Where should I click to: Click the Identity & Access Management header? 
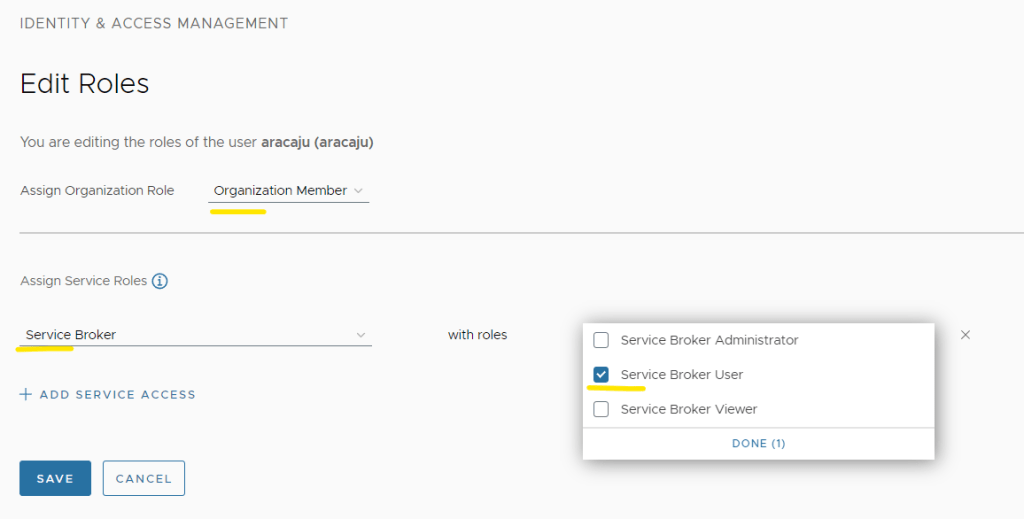154,23
